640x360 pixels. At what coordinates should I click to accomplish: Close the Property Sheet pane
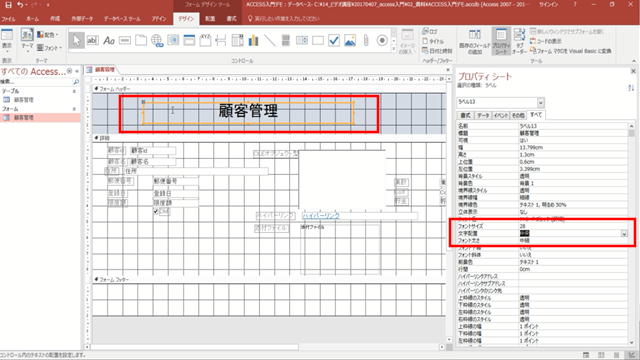coord(633,71)
